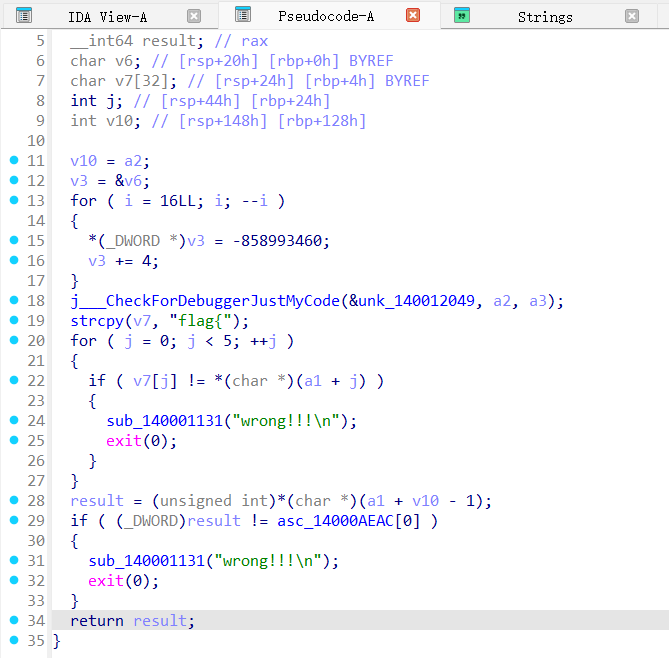Toggle breakpoint dot on line 11
The image size is (669, 658).
13,160
